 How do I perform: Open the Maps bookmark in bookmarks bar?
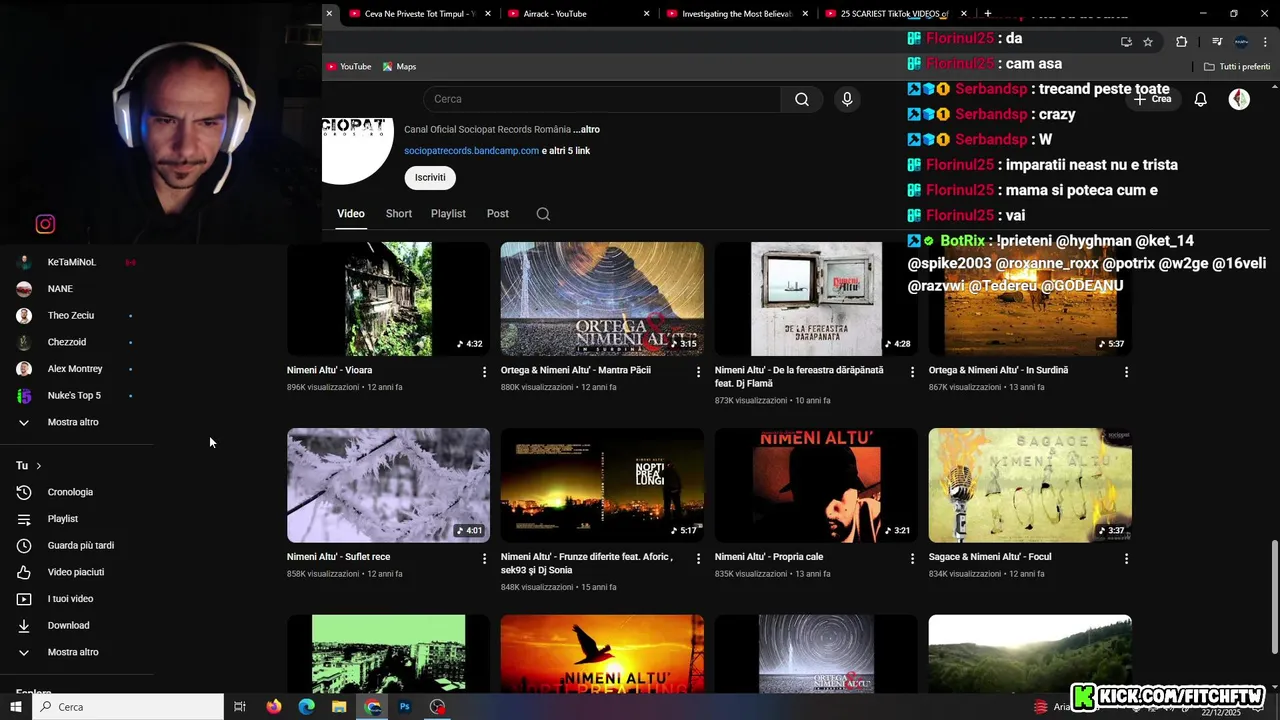point(399,67)
